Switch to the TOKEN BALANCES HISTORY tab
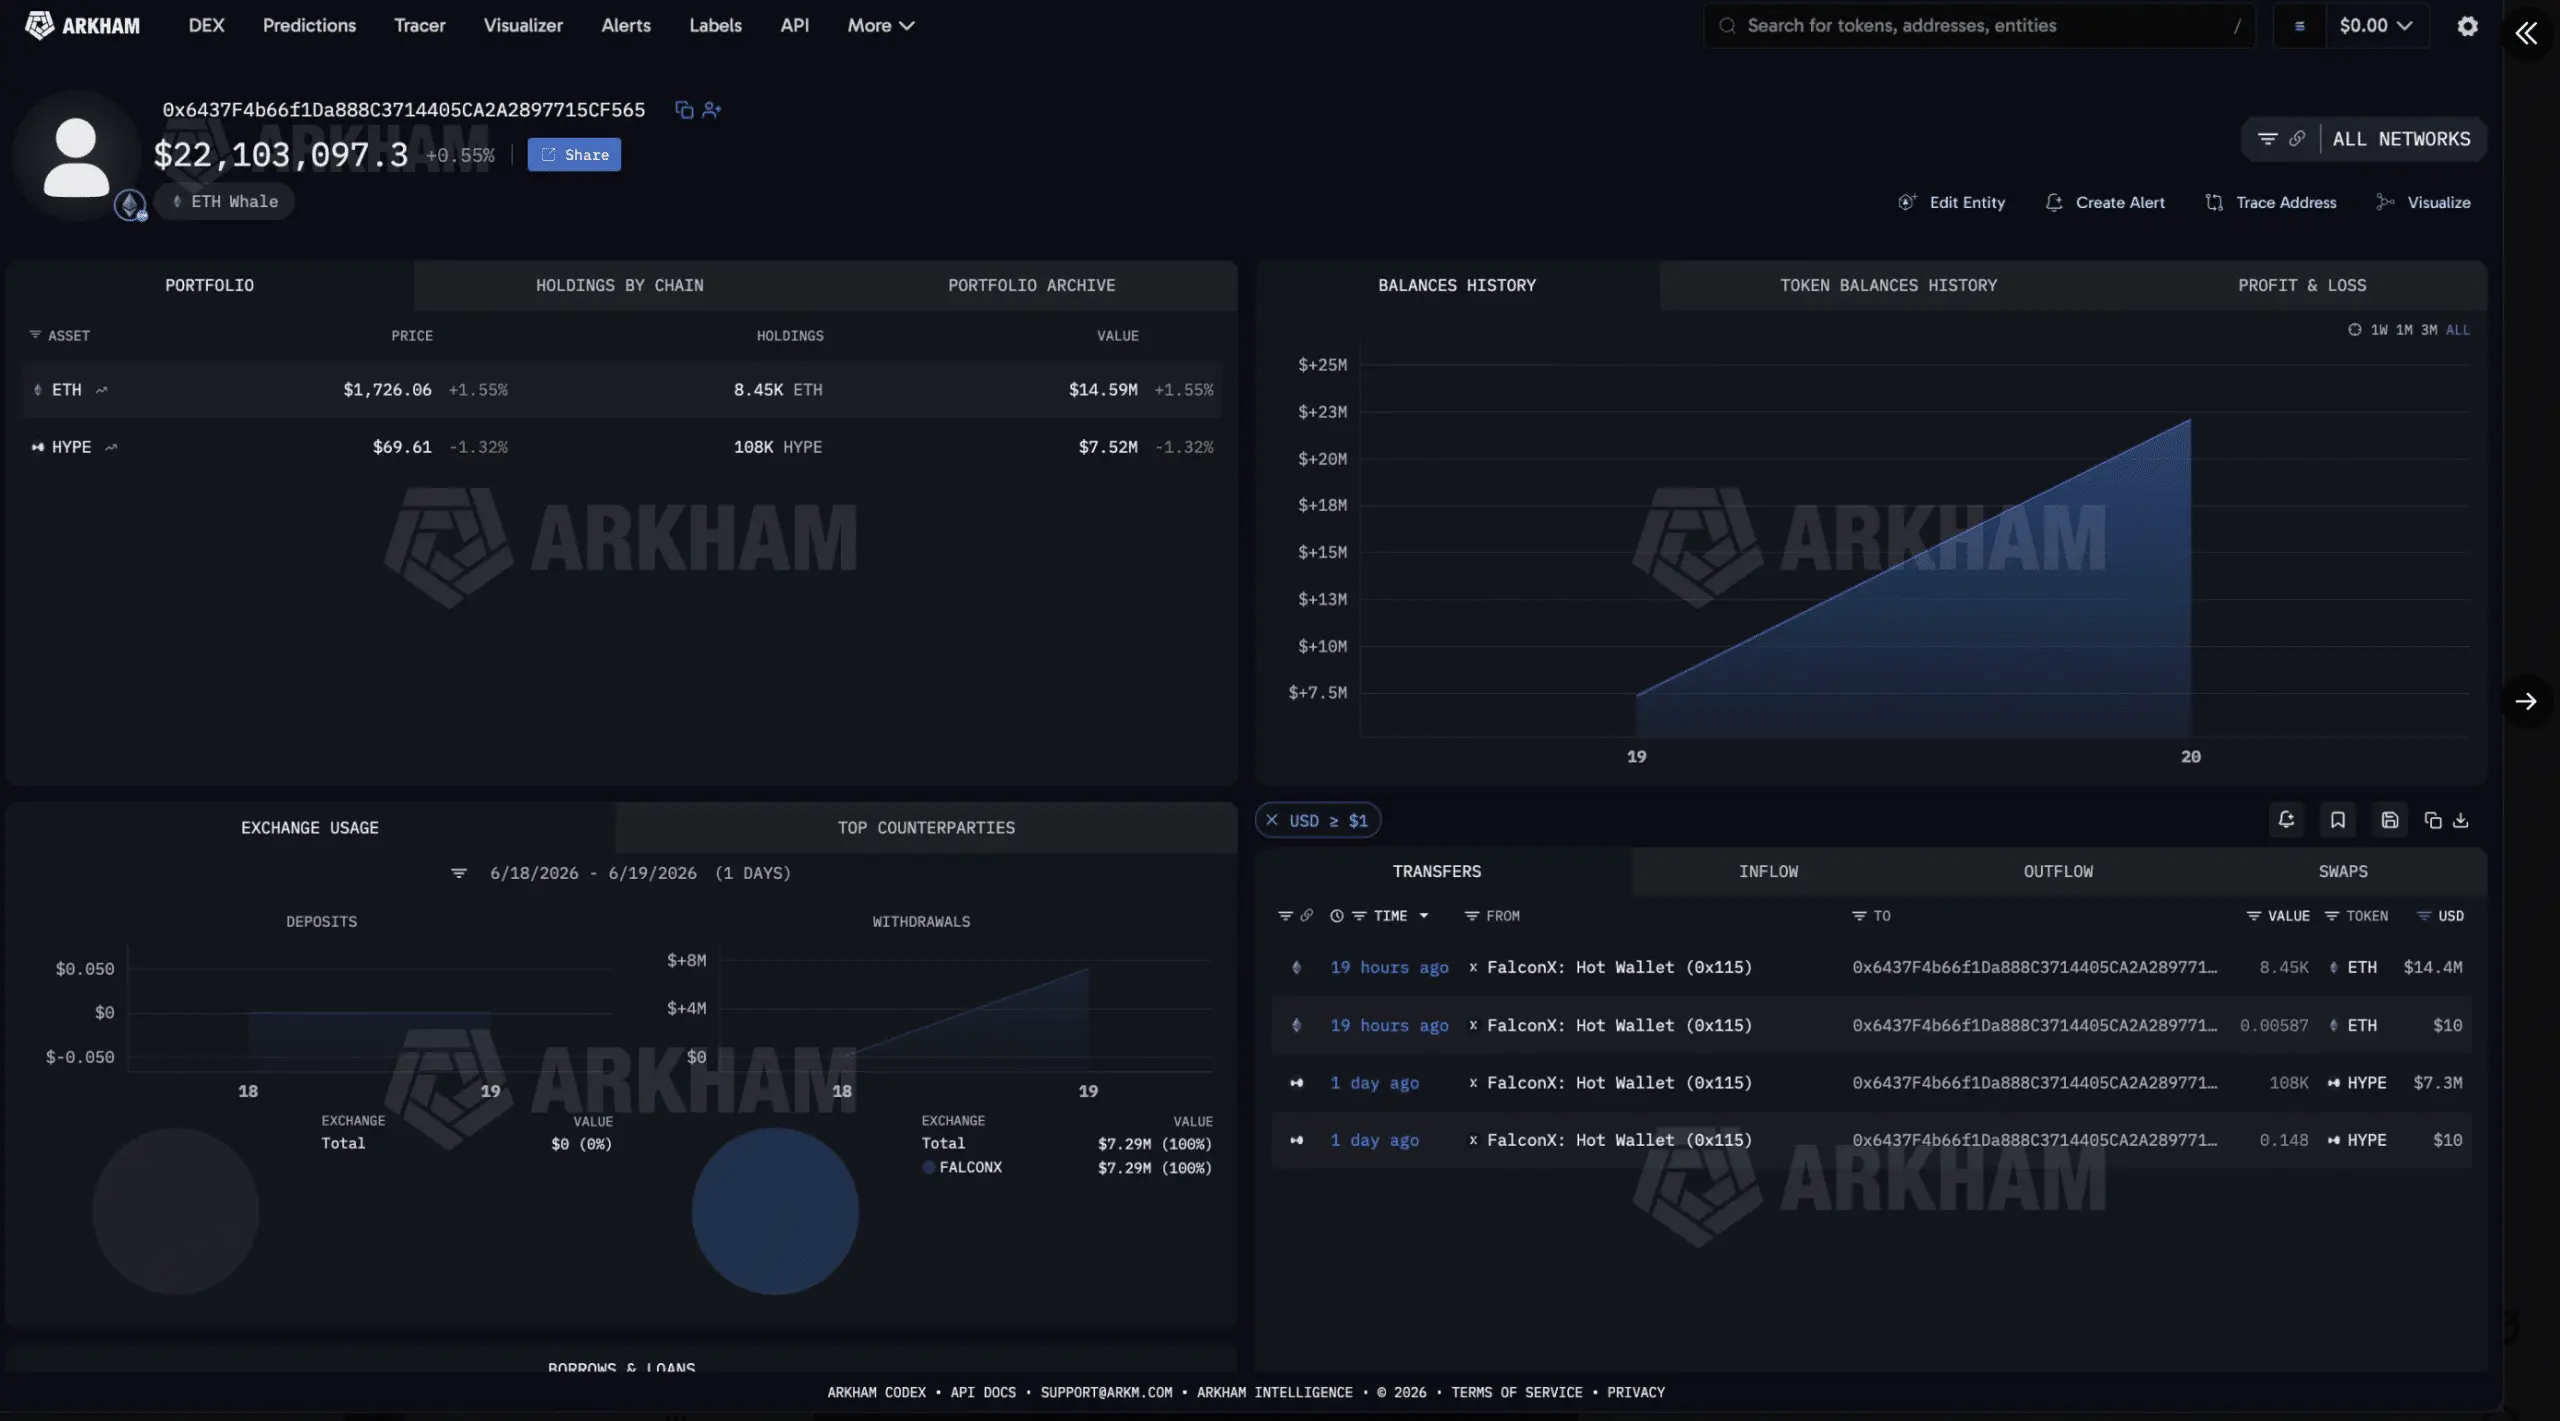Image resolution: width=2560 pixels, height=1421 pixels. point(1888,286)
